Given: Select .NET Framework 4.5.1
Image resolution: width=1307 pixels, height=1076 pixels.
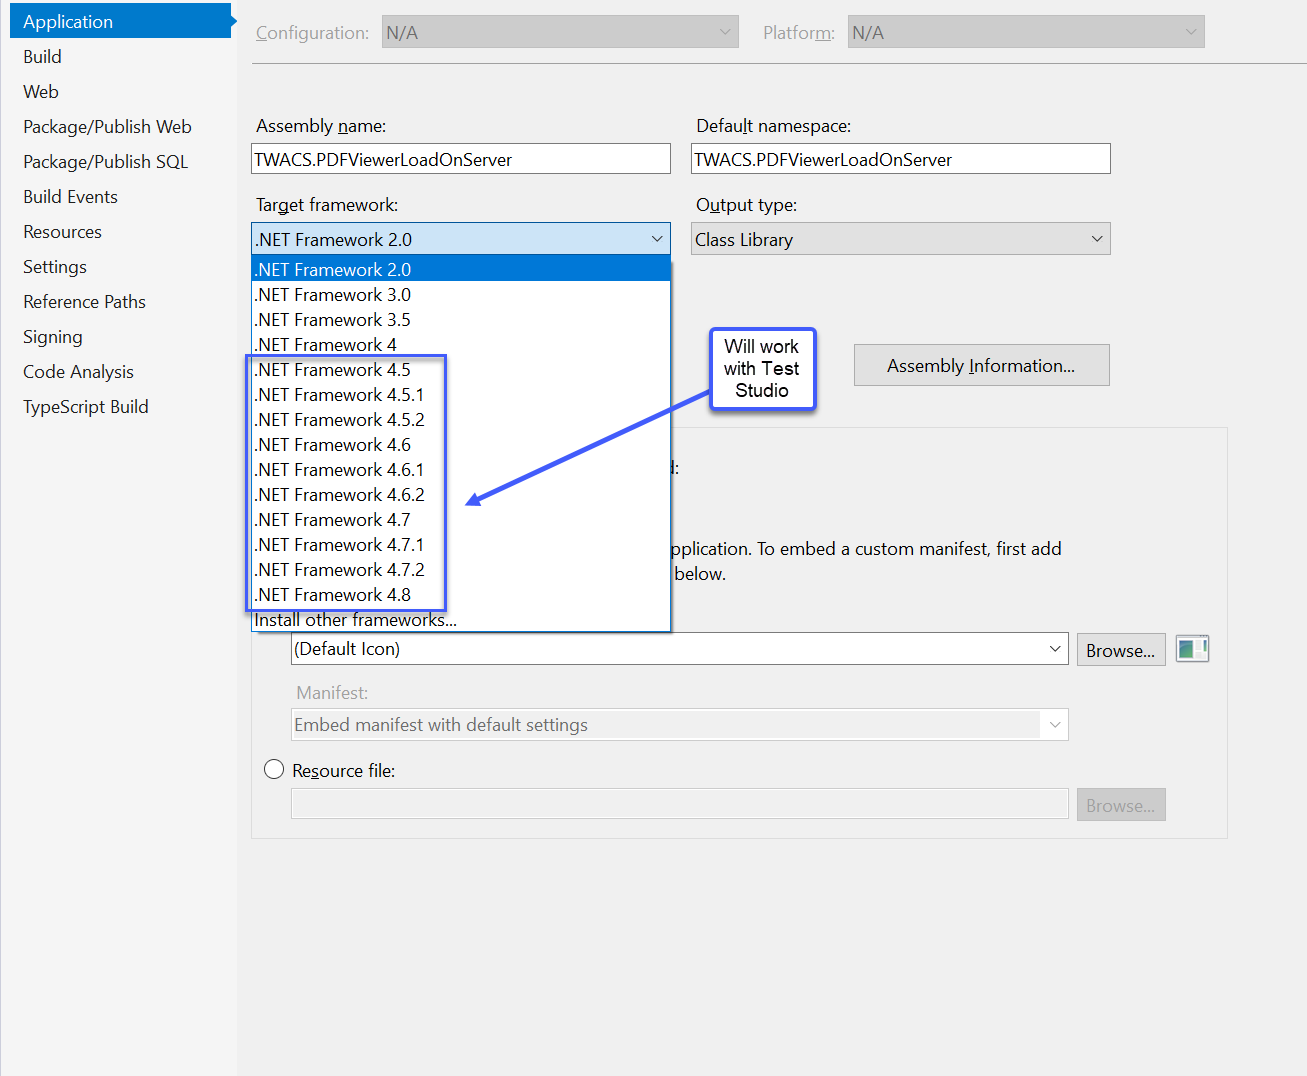Looking at the screenshot, I should 461,394.
